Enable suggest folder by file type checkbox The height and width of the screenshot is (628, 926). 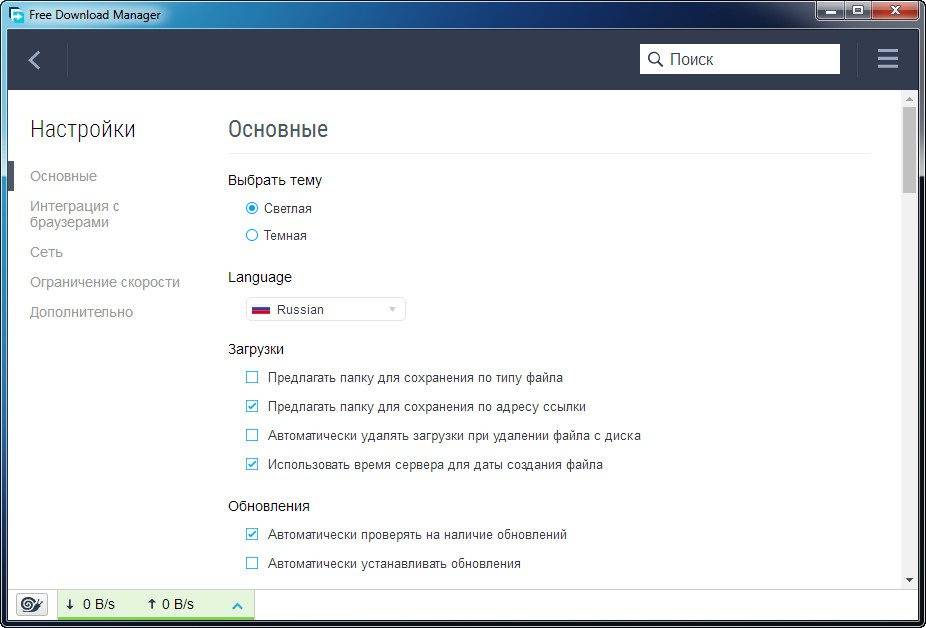click(252, 377)
